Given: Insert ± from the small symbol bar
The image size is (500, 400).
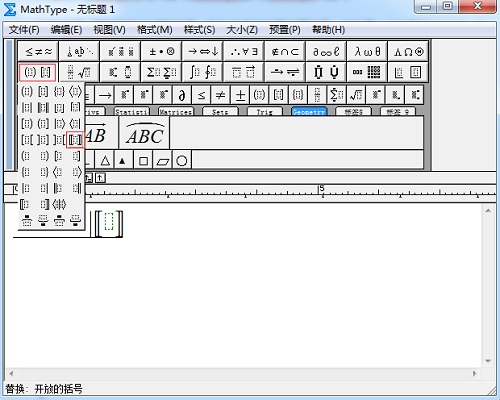Looking at the screenshot, I should point(240,95).
